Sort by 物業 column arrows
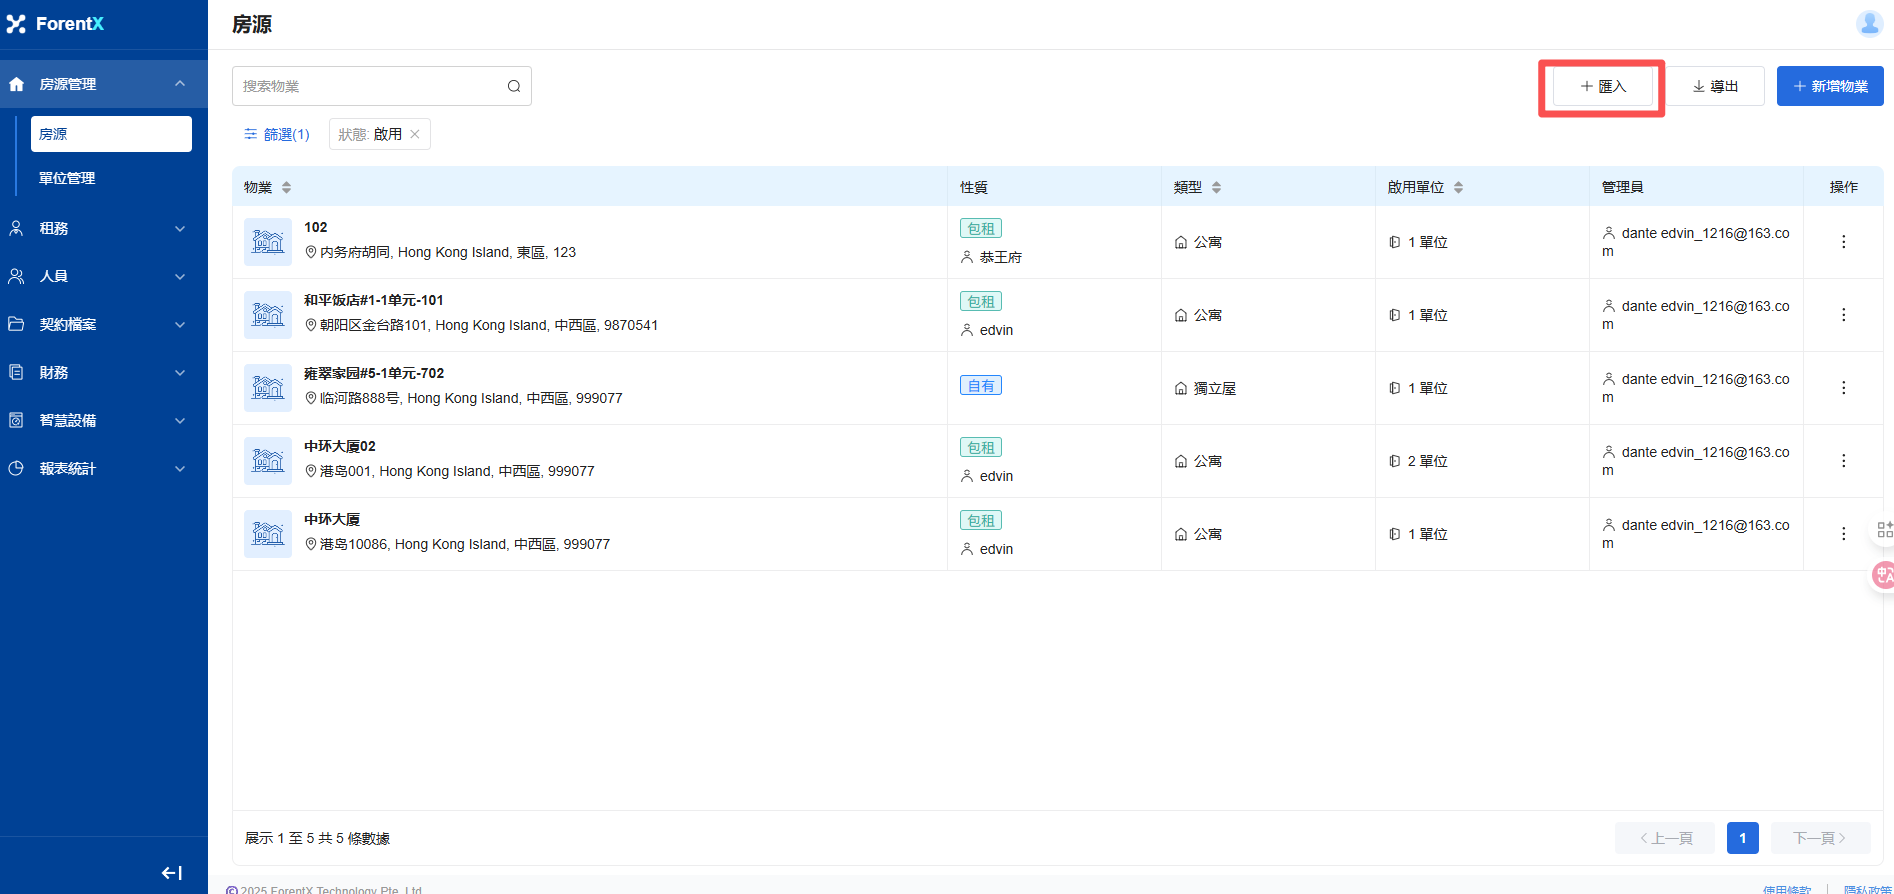Screen dimensions: 1894x894 [287, 188]
